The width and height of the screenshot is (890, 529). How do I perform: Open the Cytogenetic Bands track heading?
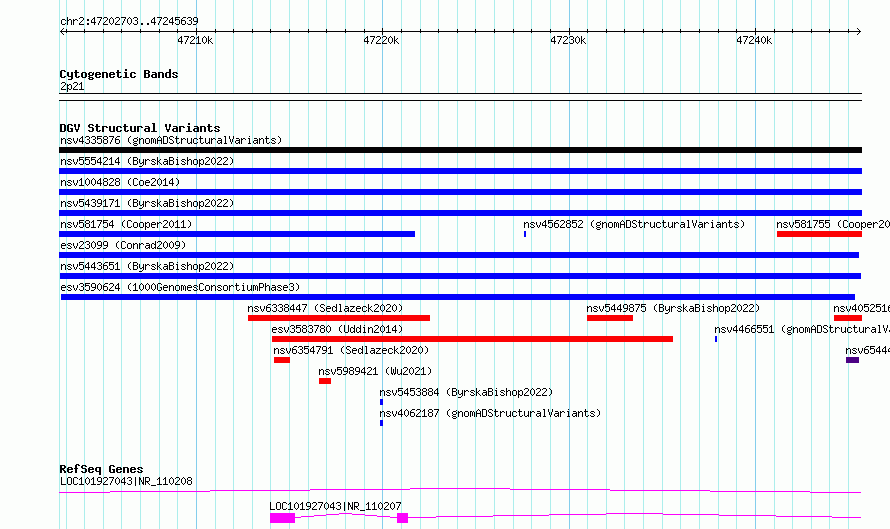(119, 74)
